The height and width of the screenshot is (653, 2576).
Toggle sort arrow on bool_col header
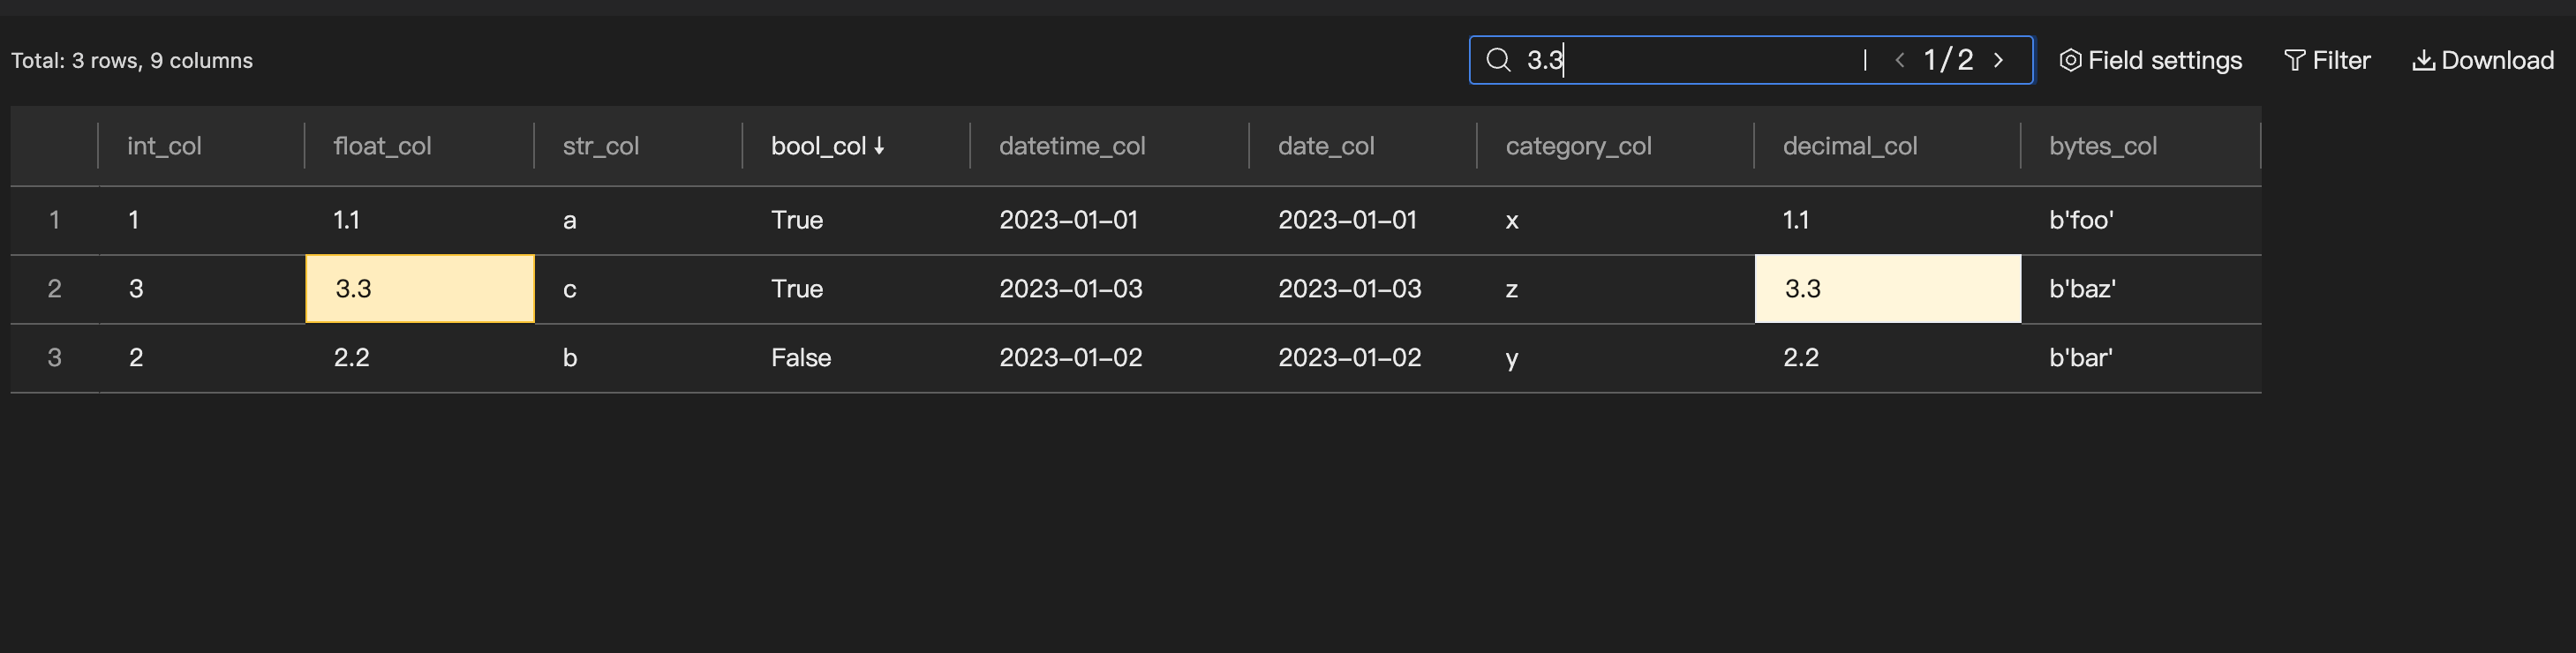879,146
